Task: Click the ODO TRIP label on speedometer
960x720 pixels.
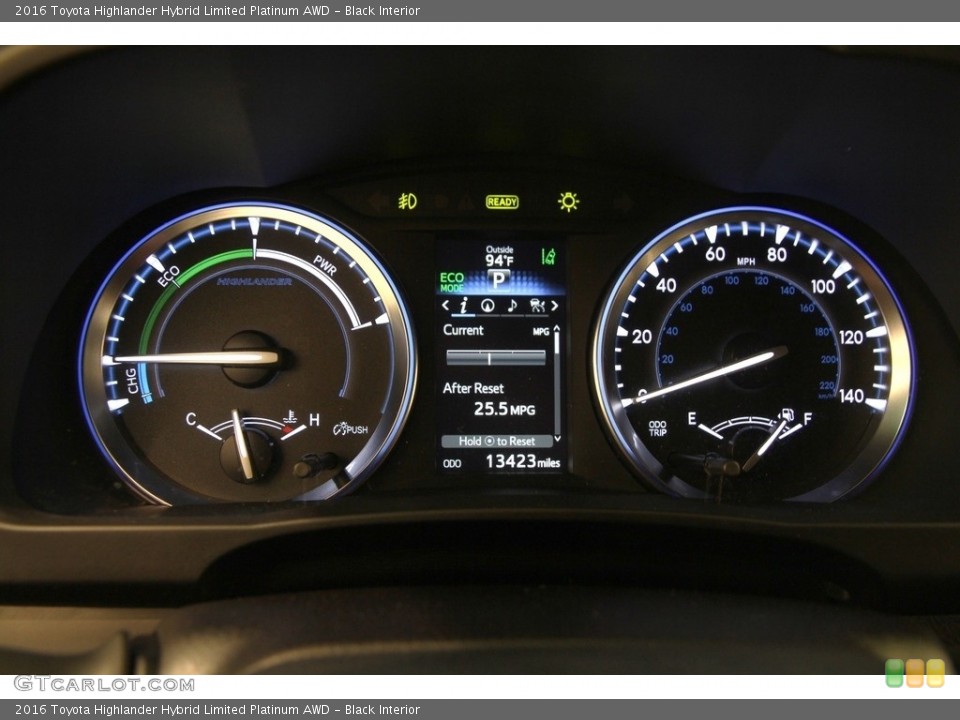Action: point(658,428)
